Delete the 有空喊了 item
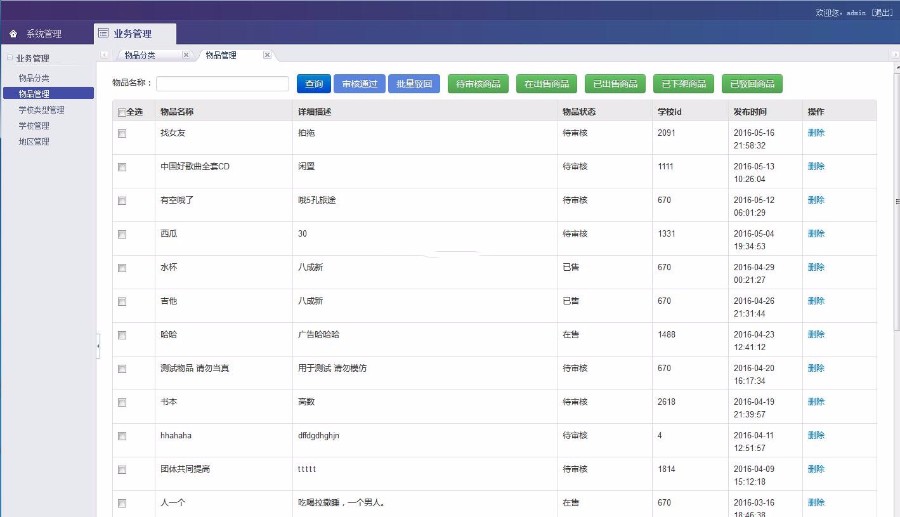 point(816,200)
